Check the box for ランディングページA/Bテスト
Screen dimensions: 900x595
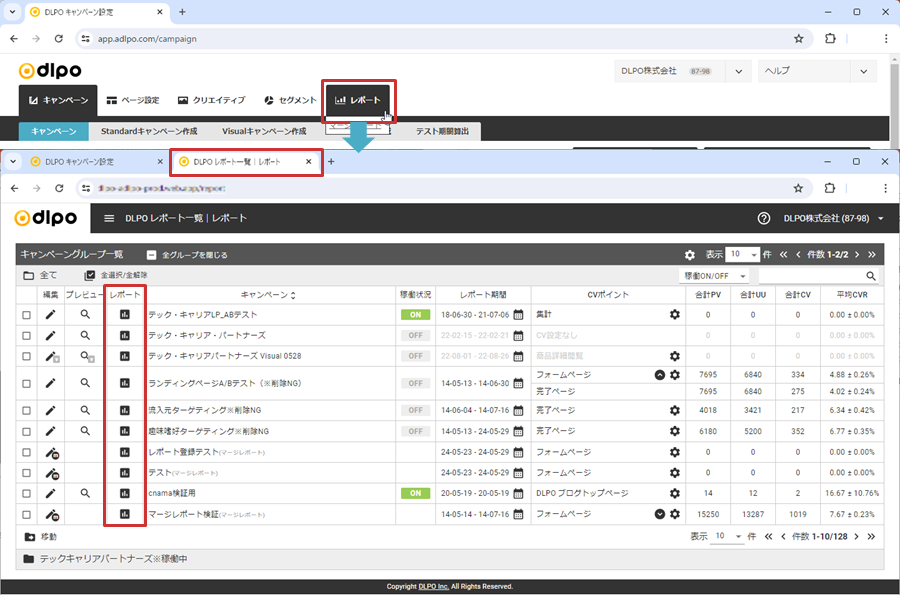[x=26, y=383]
